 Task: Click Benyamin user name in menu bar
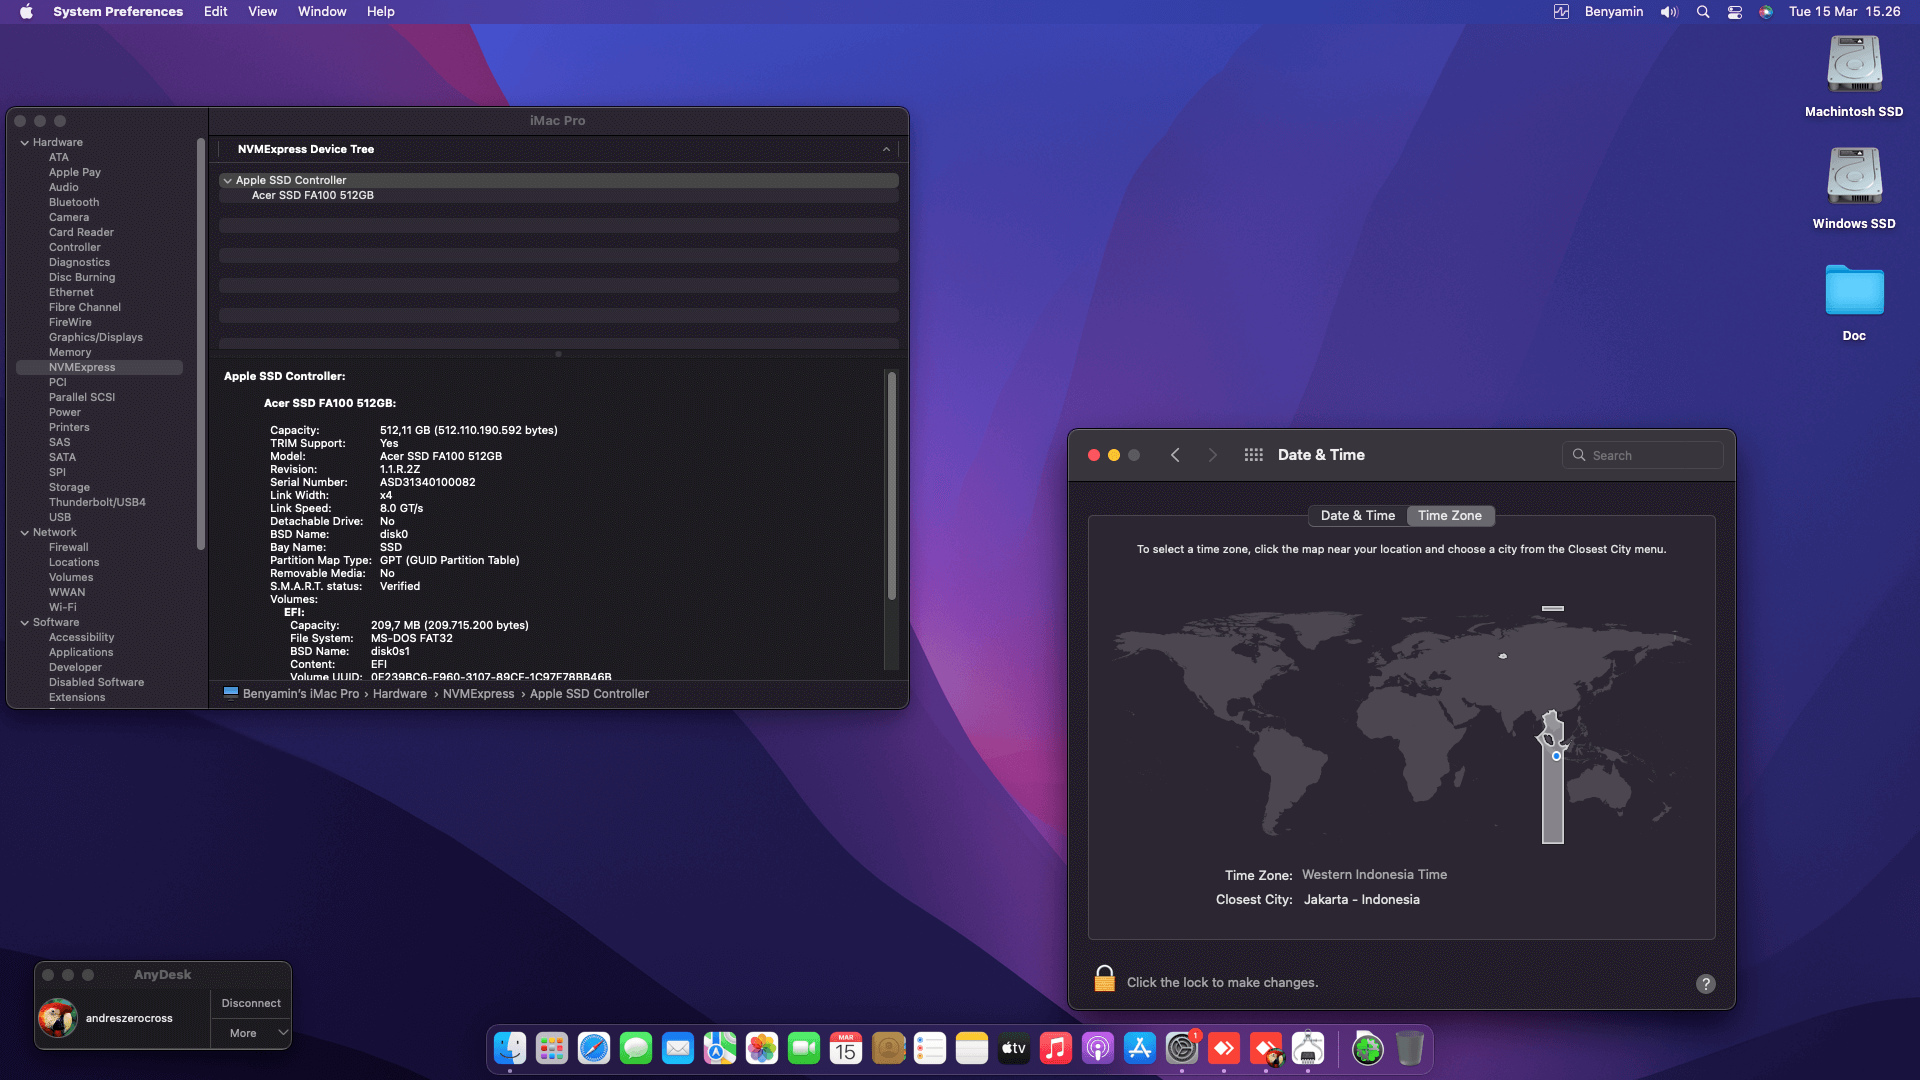click(1614, 12)
